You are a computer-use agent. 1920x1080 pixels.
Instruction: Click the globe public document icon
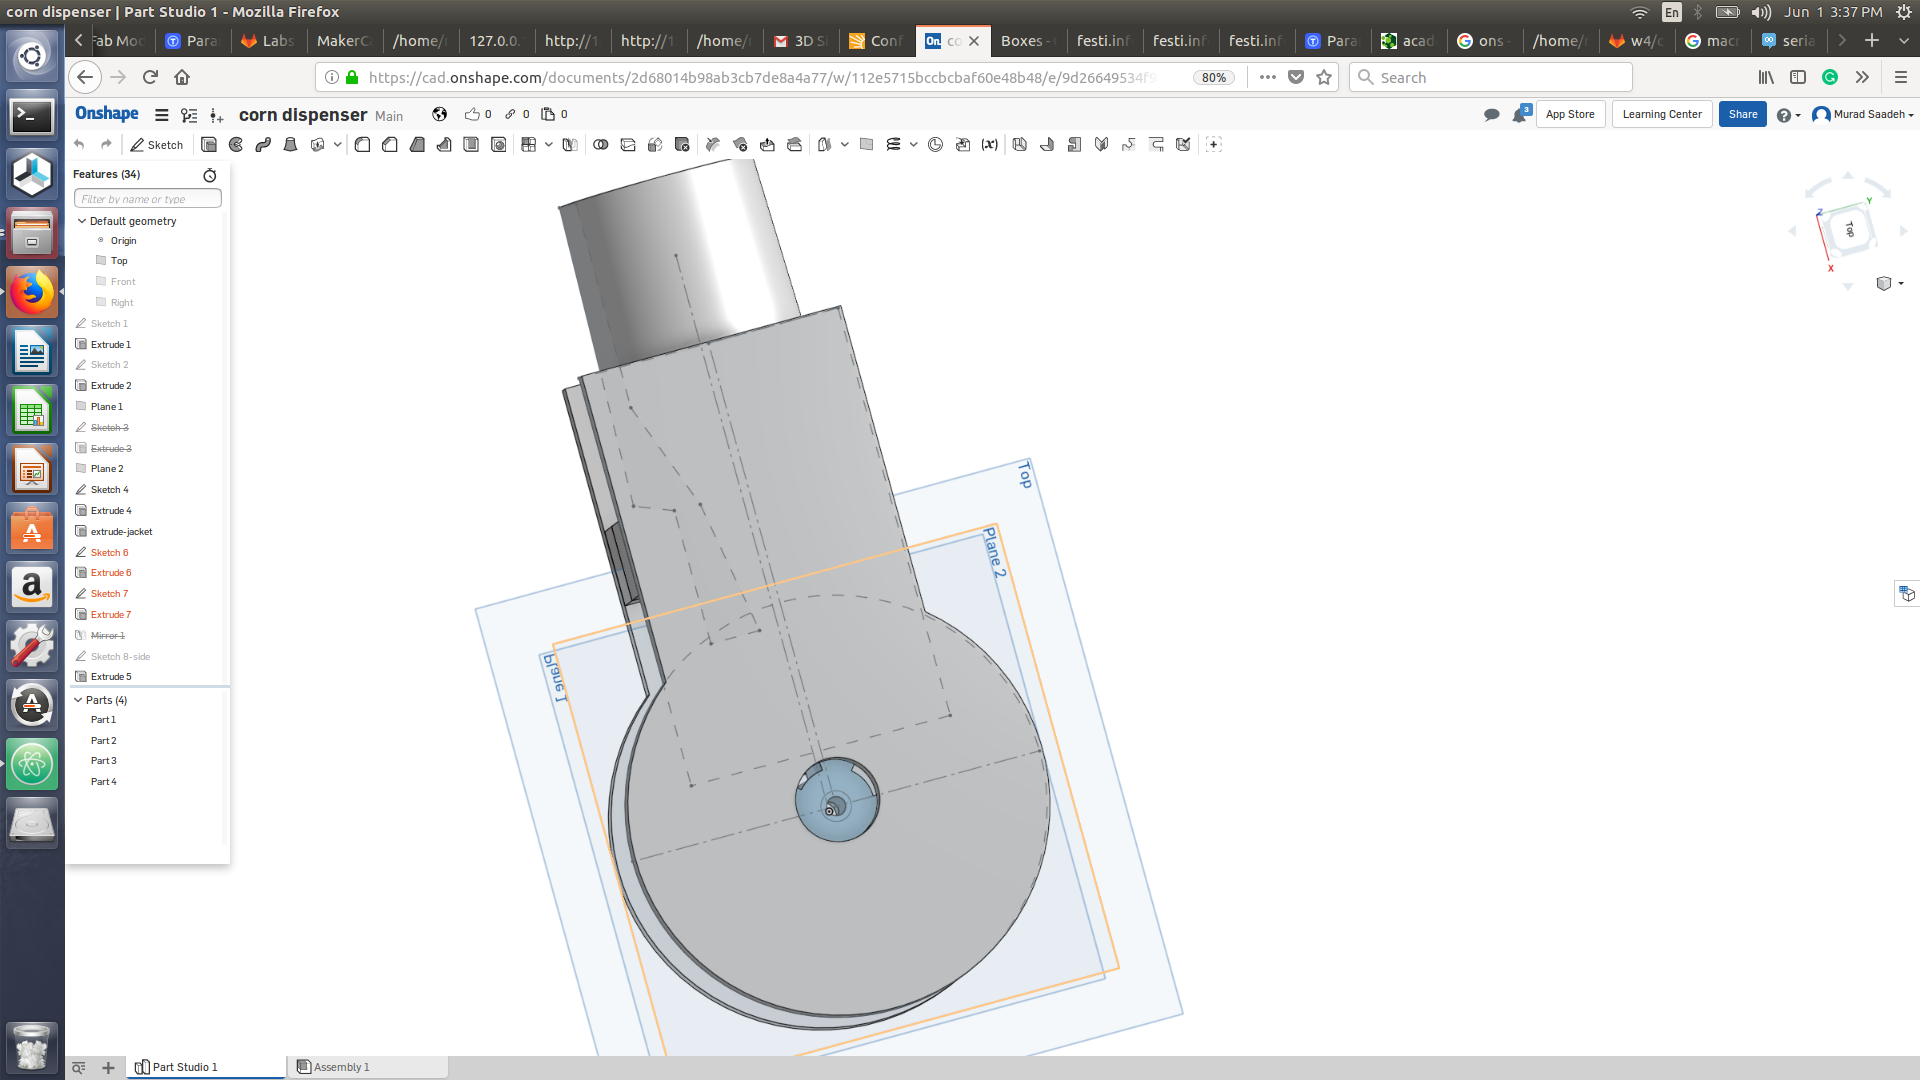click(439, 114)
